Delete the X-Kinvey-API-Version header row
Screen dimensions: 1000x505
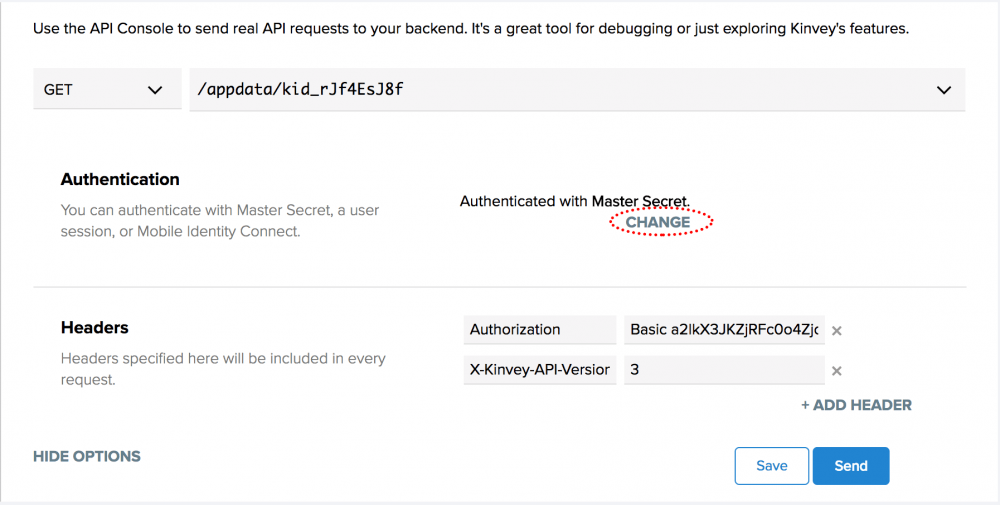837,371
